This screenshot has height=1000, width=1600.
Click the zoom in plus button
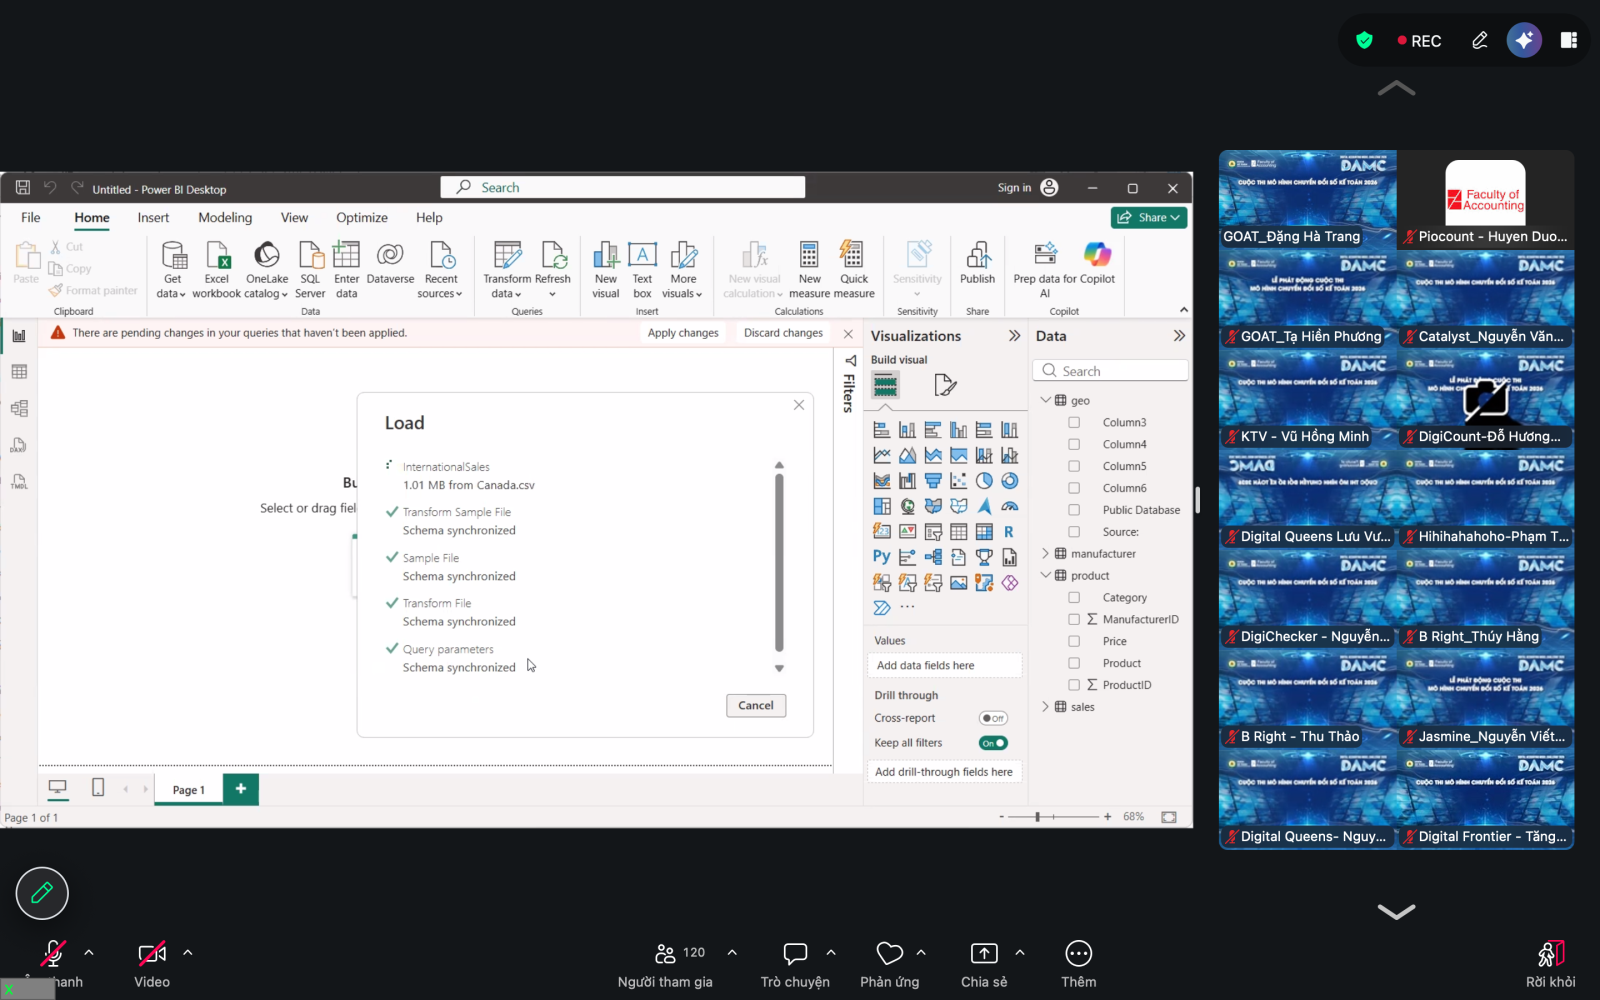coord(1108,817)
